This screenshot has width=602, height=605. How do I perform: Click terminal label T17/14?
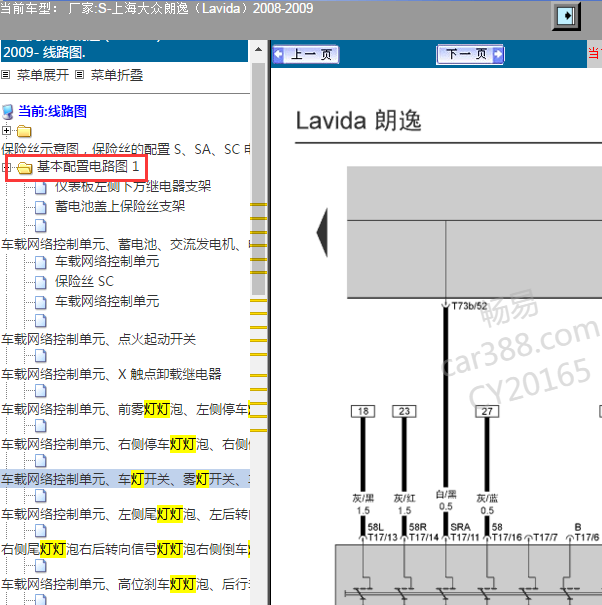pyautogui.click(x=424, y=537)
